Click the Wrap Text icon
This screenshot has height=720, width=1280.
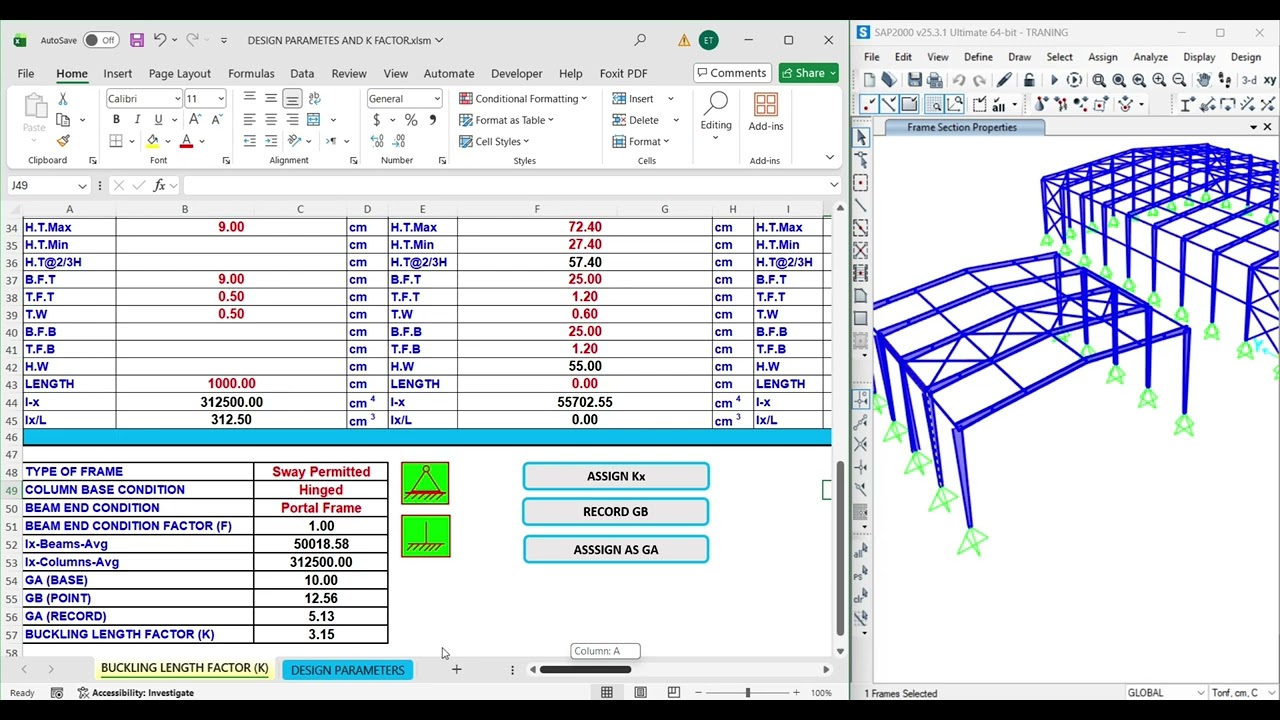pyautogui.click(x=314, y=99)
